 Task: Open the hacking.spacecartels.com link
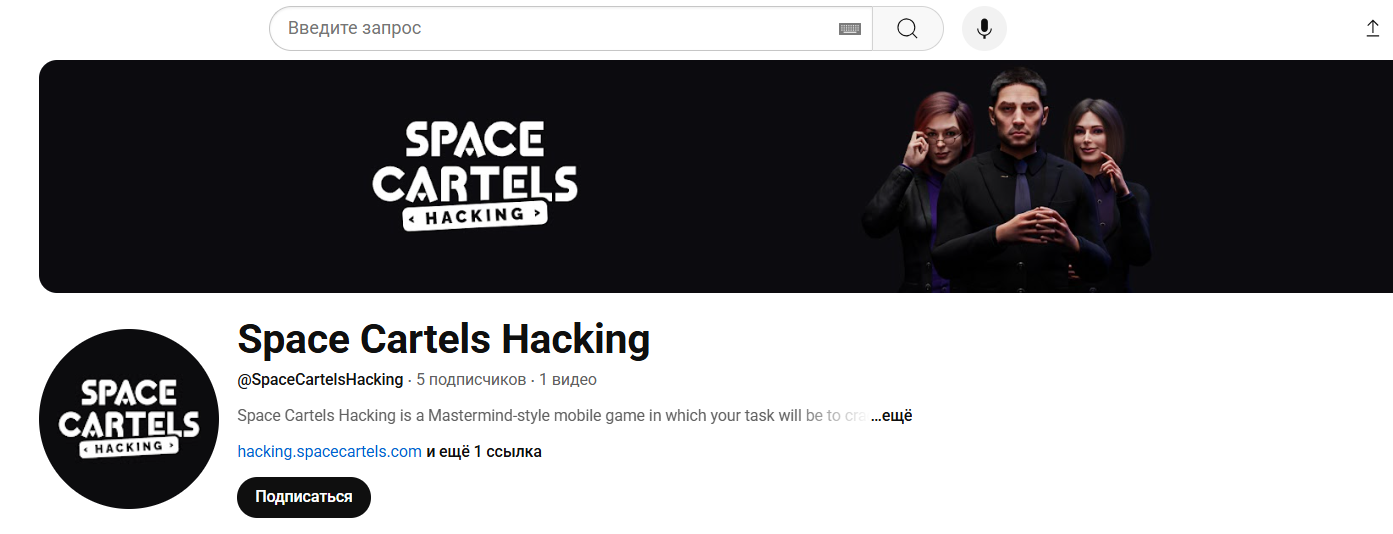tap(329, 452)
